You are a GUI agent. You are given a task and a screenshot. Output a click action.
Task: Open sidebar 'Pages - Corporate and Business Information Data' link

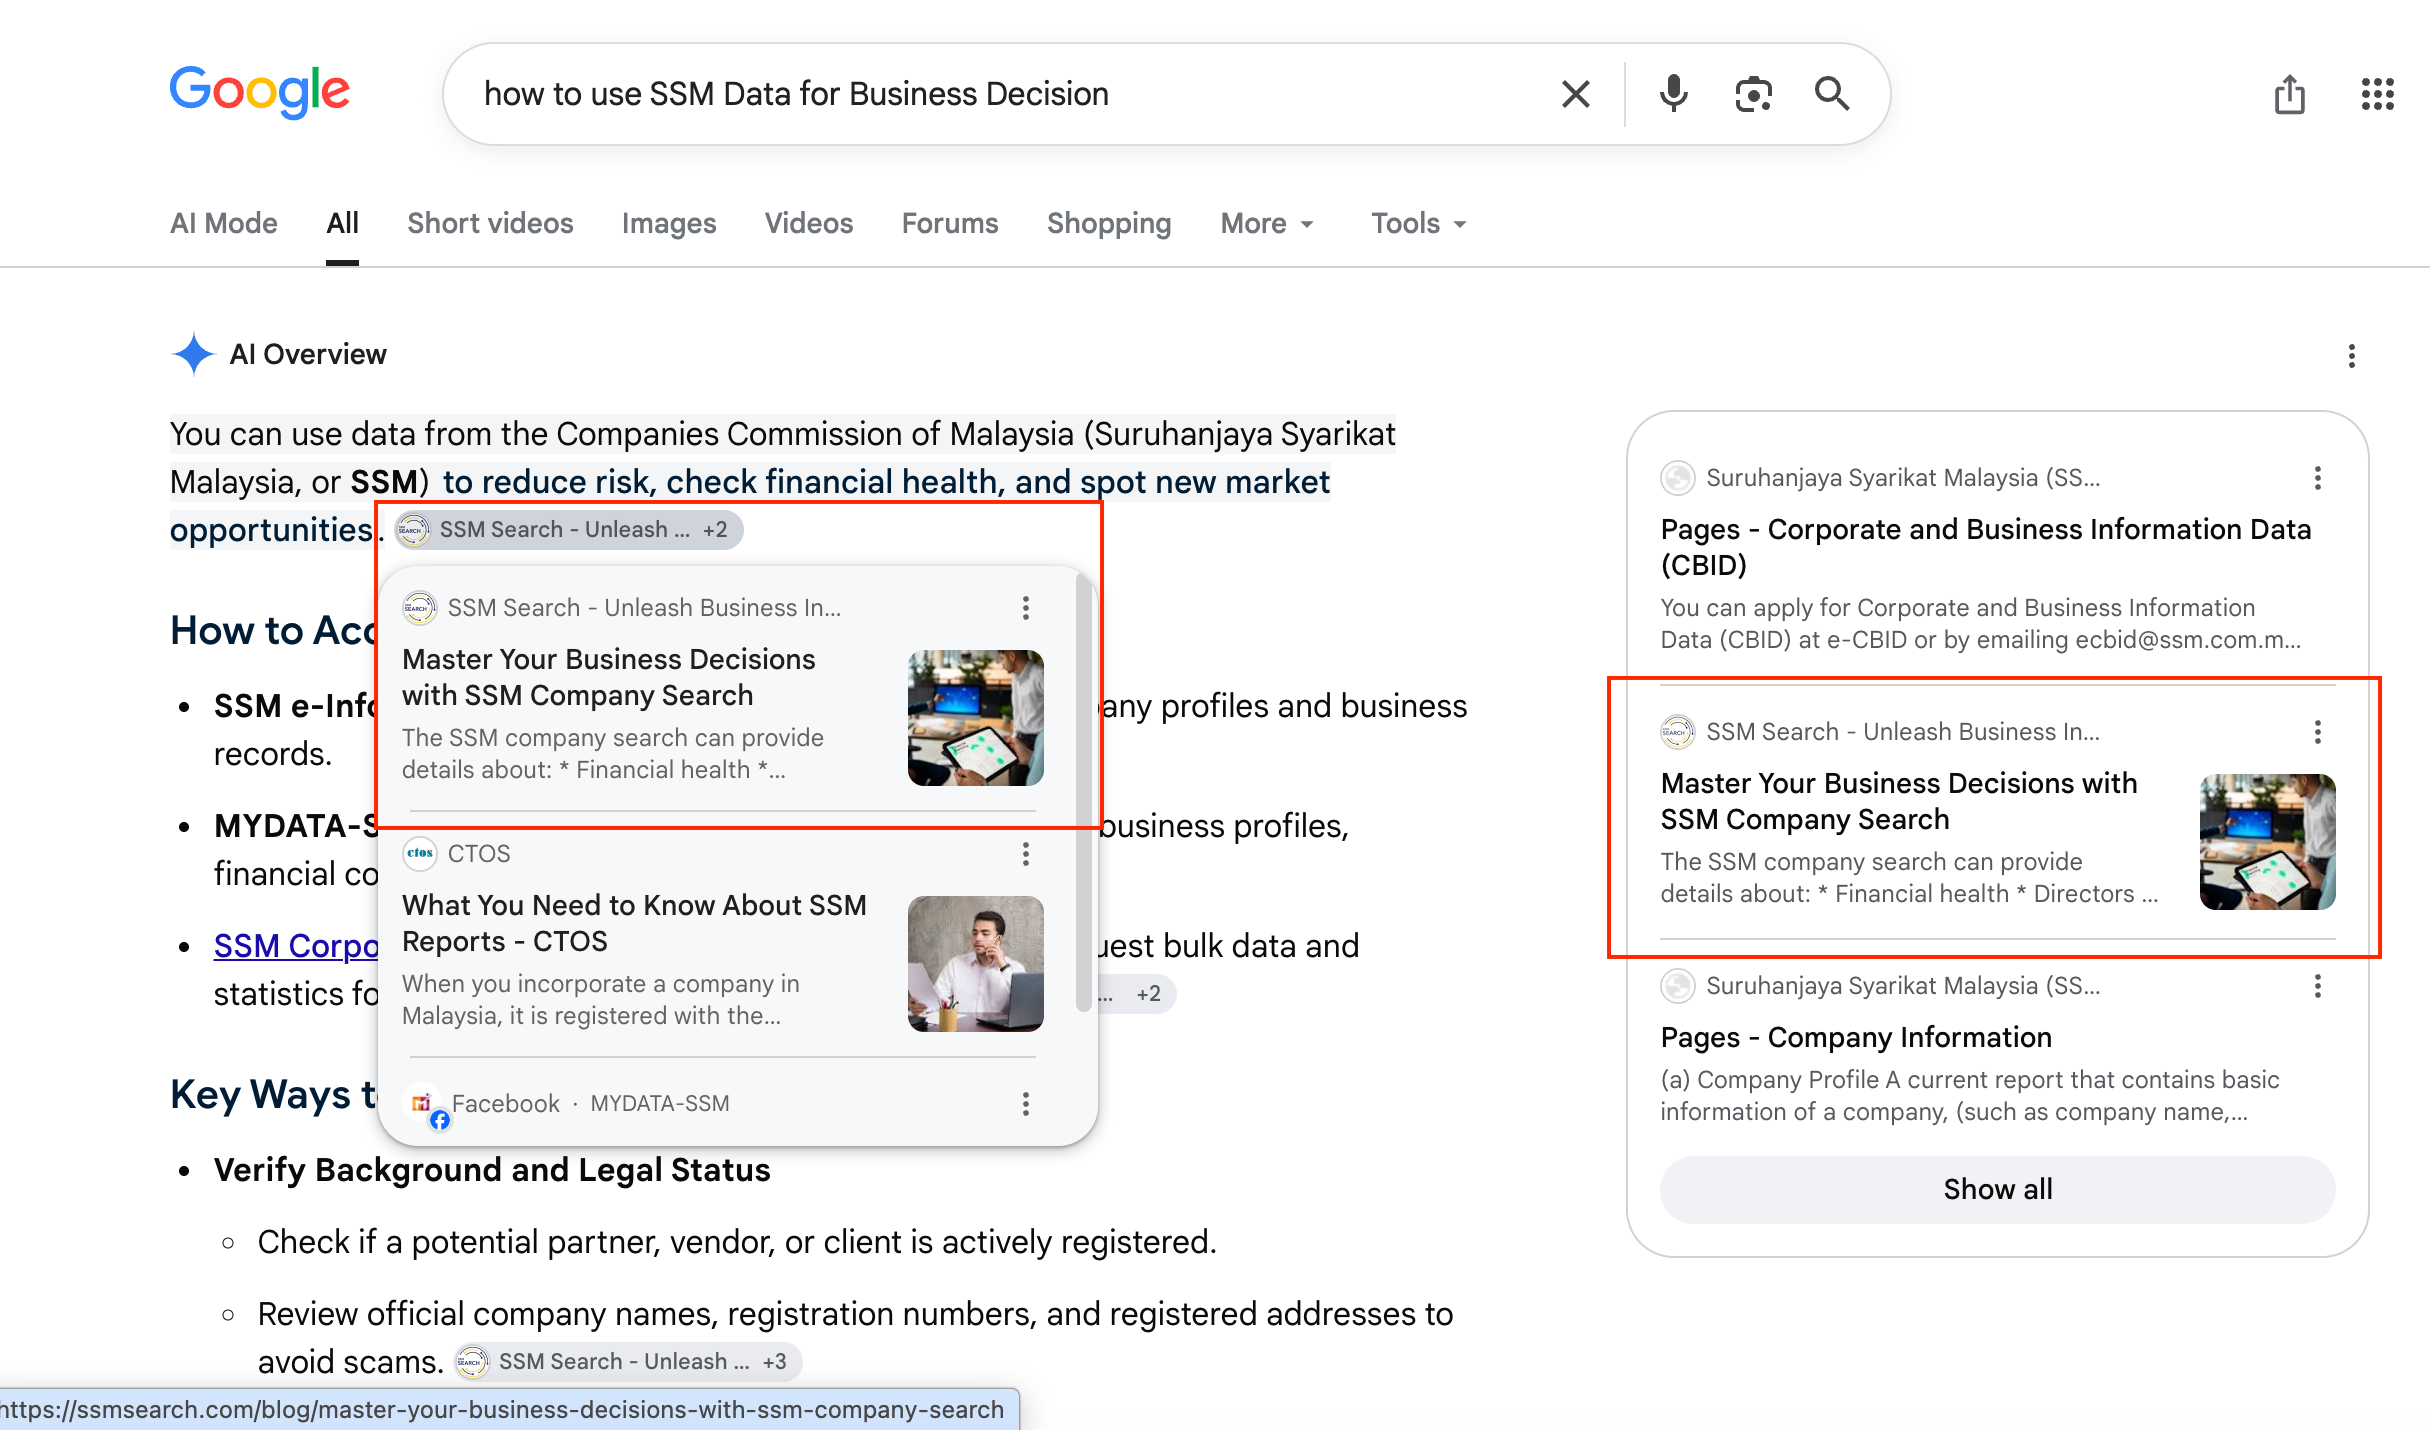(x=1986, y=547)
